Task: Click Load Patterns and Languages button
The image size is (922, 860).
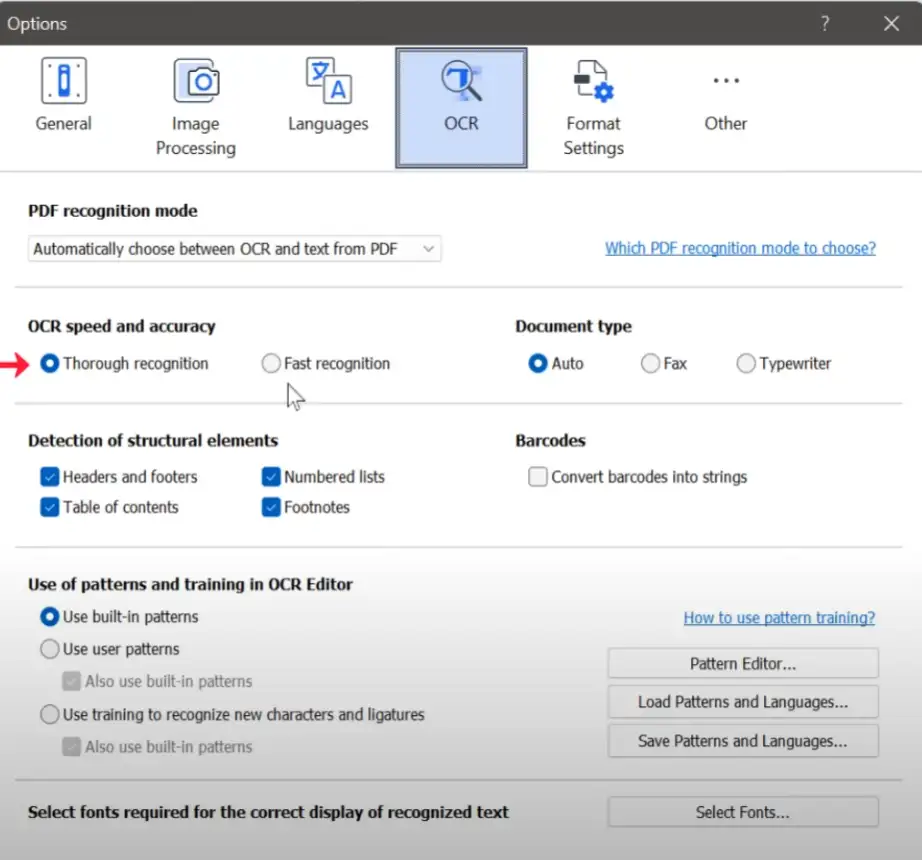Action: (x=743, y=702)
